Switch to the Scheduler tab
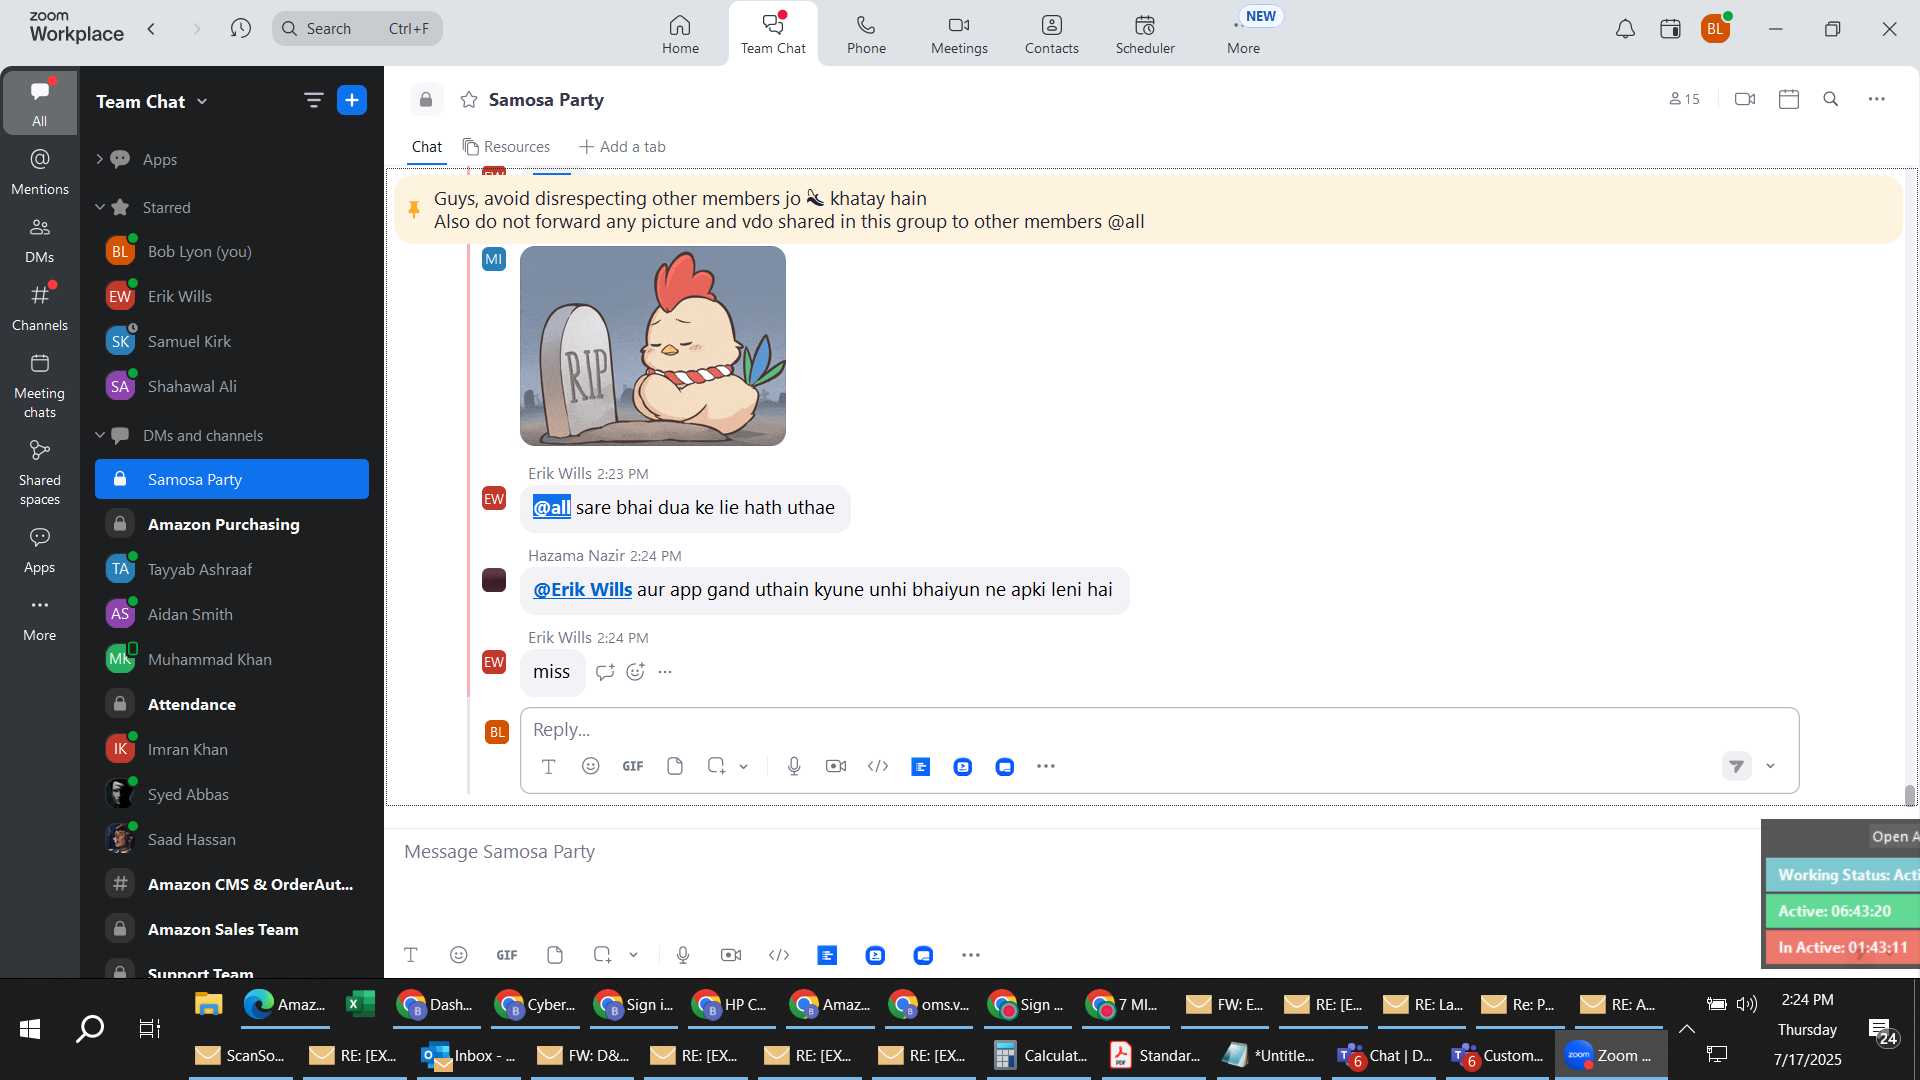The height and width of the screenshot is (1080, 1920). point(1145,34)
